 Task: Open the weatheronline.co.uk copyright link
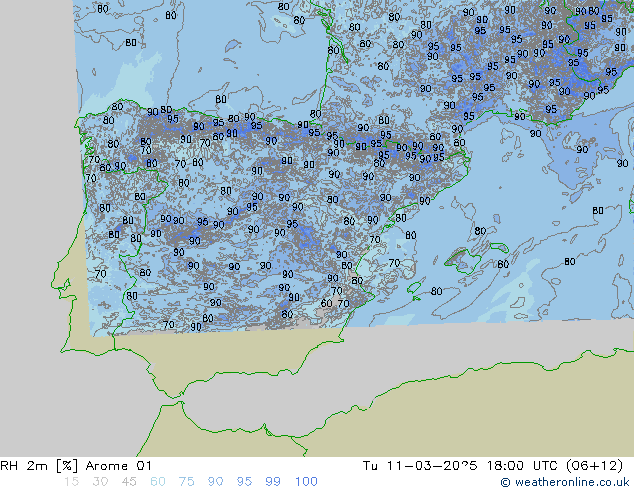tap(565, 482)
